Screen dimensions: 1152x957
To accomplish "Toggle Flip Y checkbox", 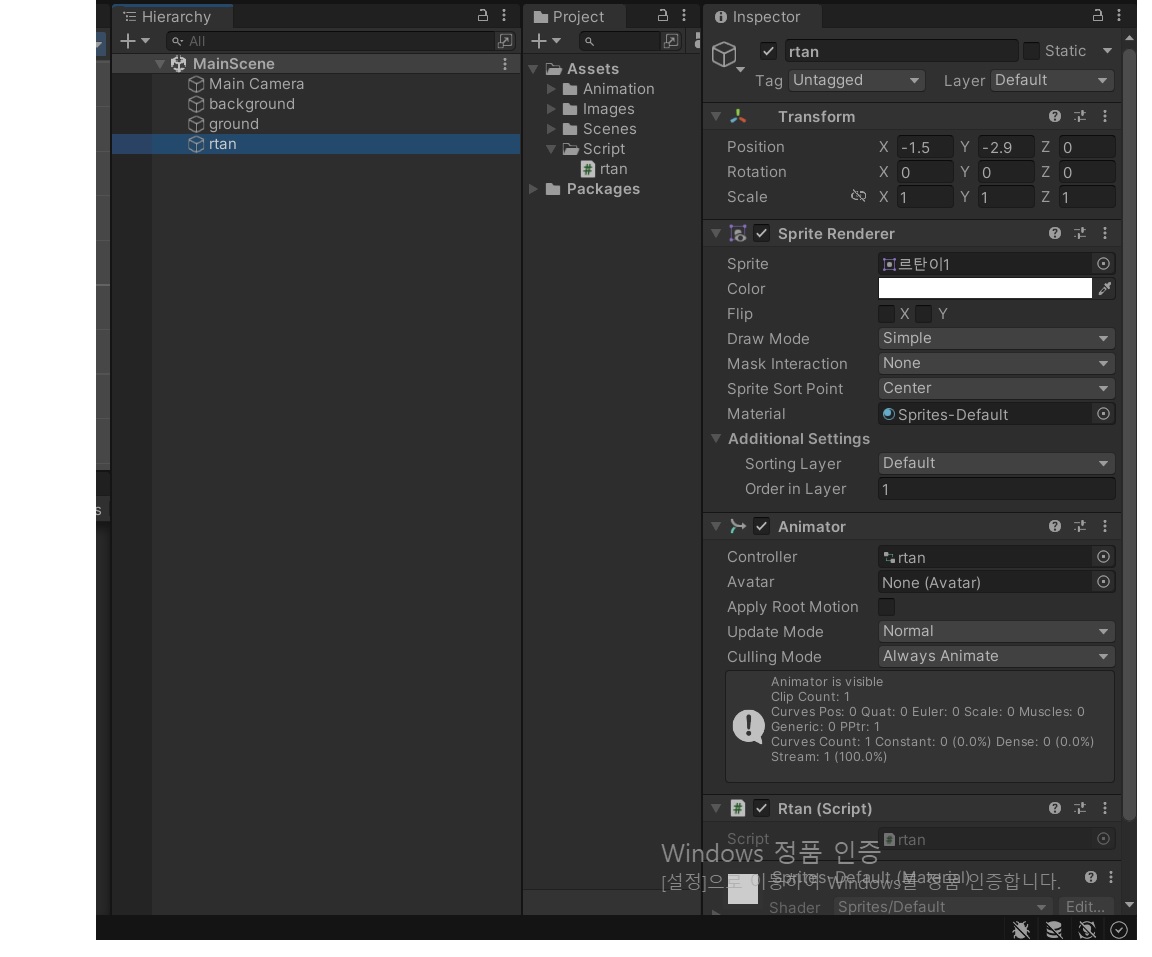I will 924,314.
